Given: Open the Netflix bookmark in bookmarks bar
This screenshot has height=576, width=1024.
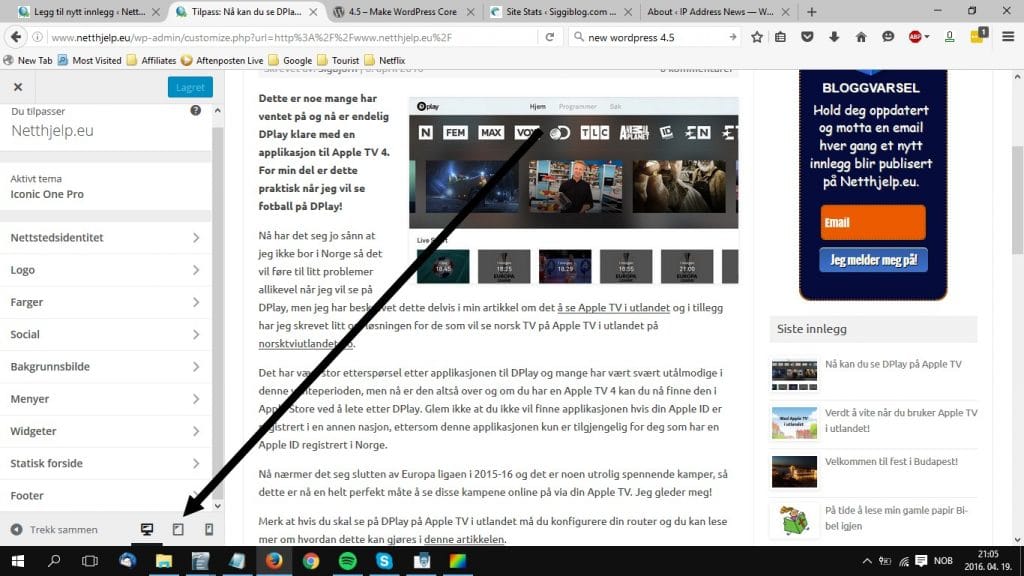Looking at the screenshot, I should tap(384, 60).
